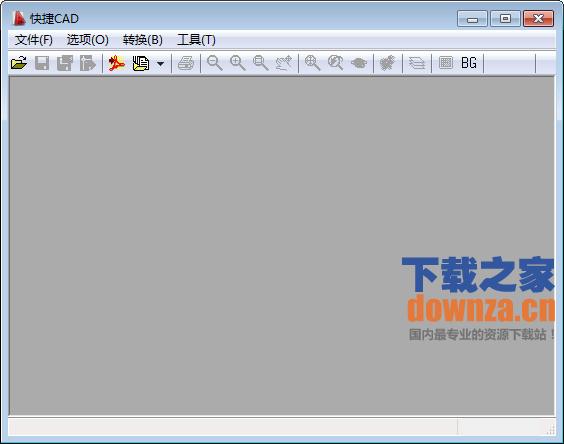Open the 转换(B) menu
Screen dimensions: 564x444
point(142,40)
